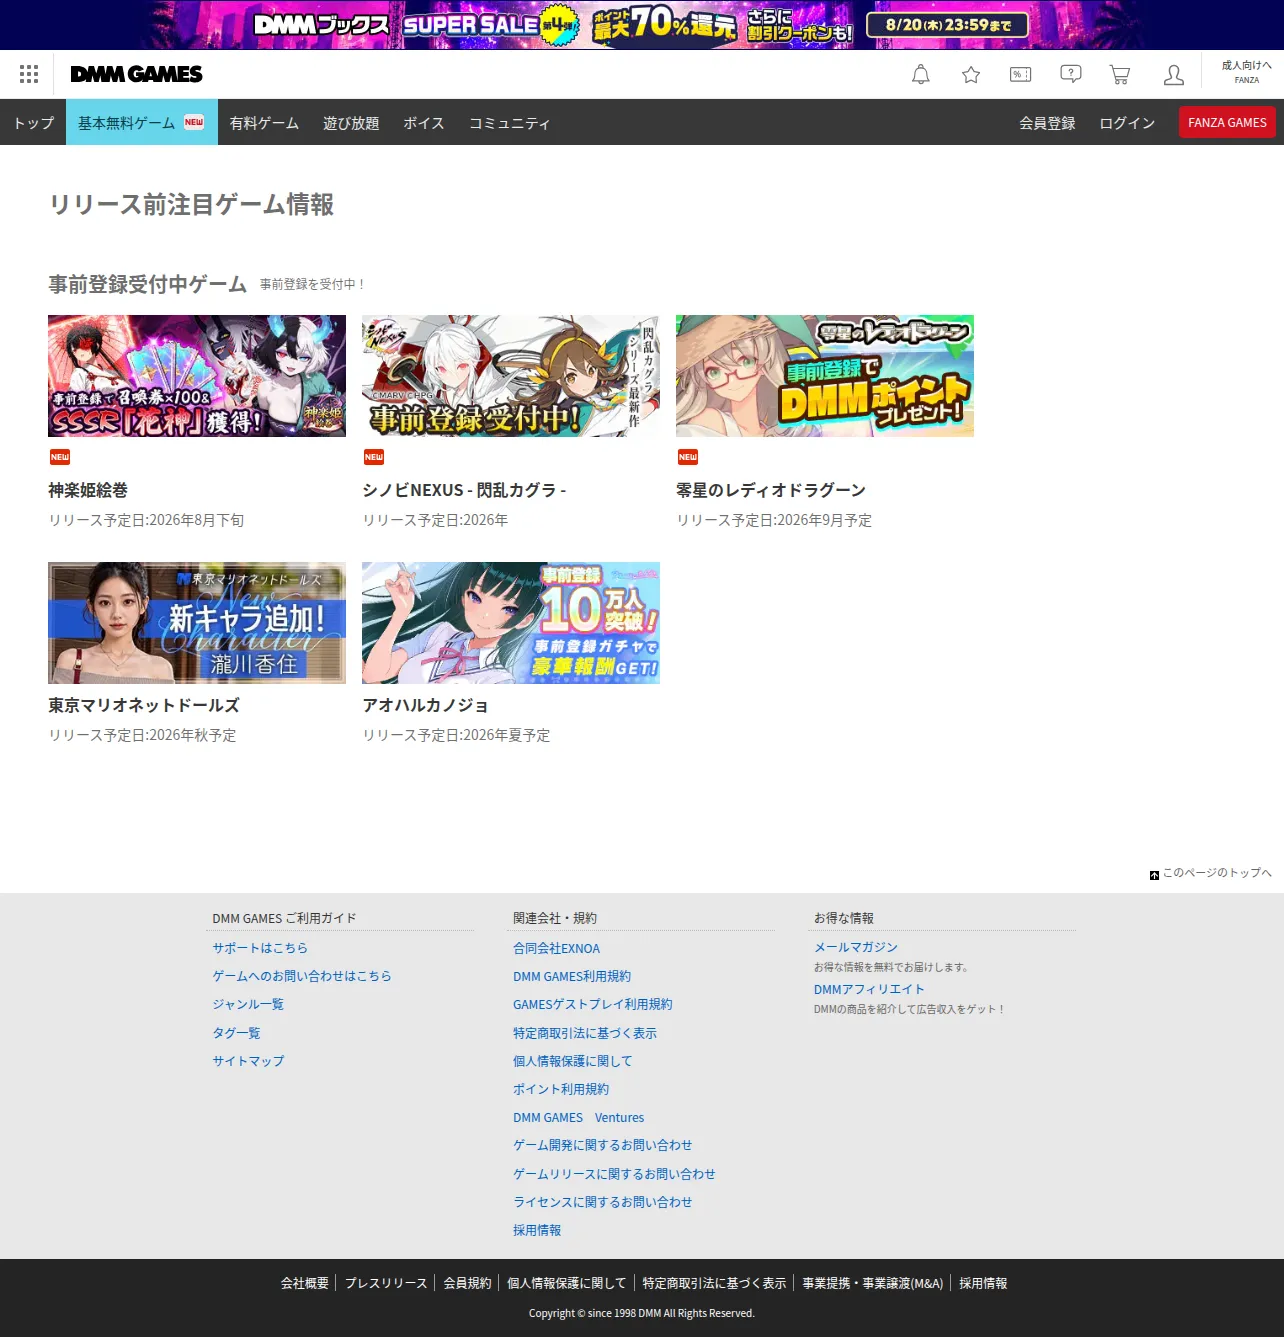This screenshot has width=1284, height=1337.
Task: Open help via question mark icon
Action: pyautogui.click(x=1071, y=74)
